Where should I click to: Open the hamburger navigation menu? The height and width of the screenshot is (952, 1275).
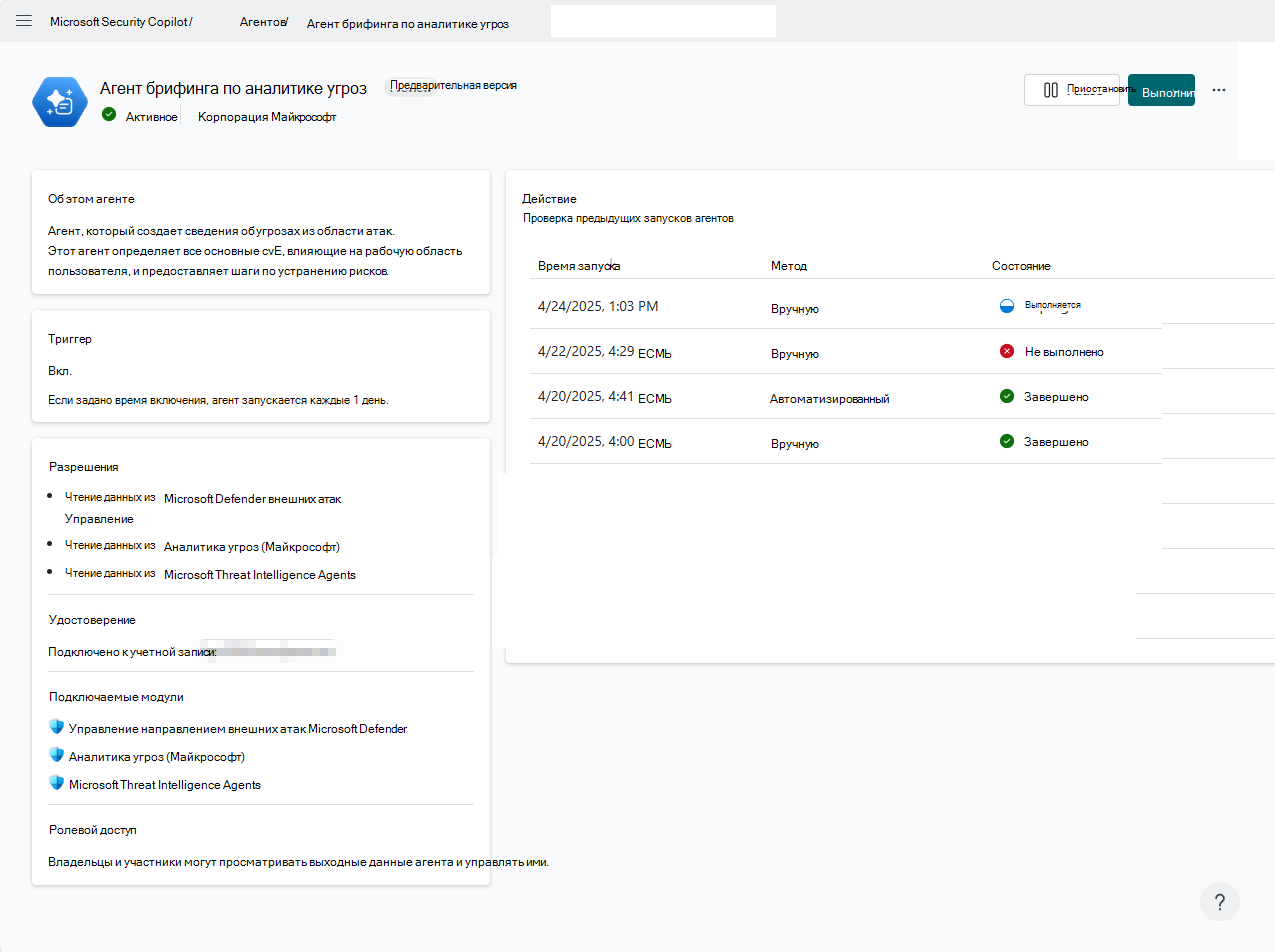pyautogui.click(x=24, y=21)
